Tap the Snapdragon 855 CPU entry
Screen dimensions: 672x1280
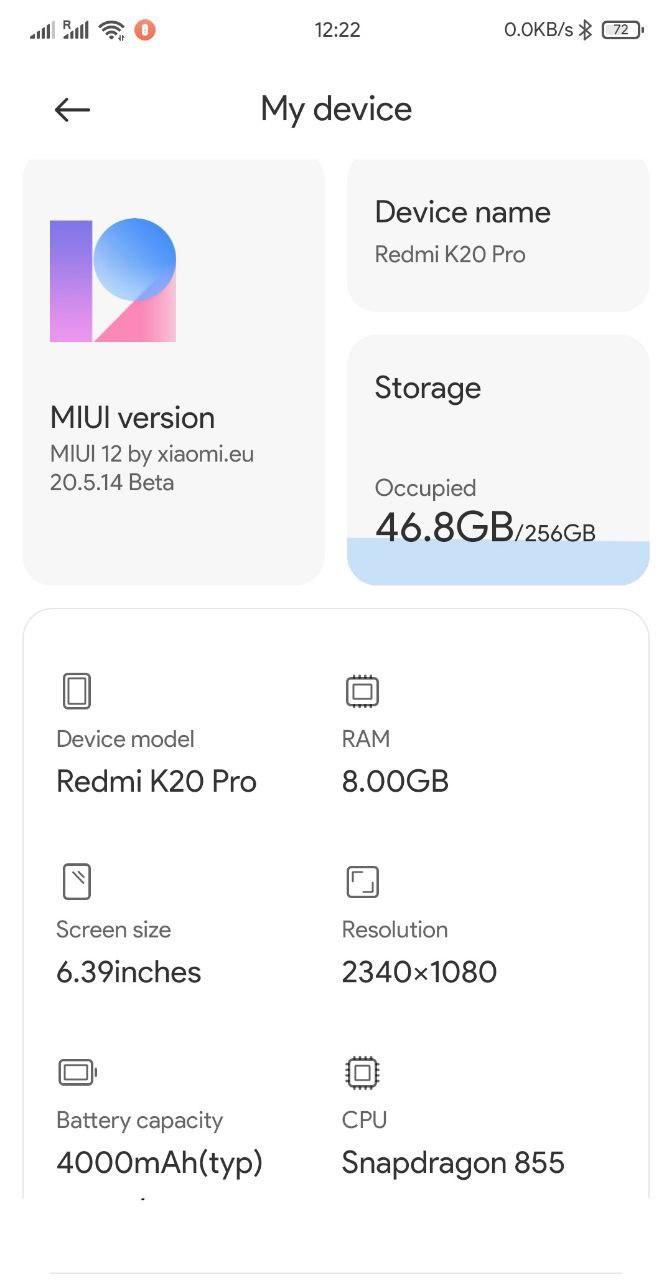453,1163
